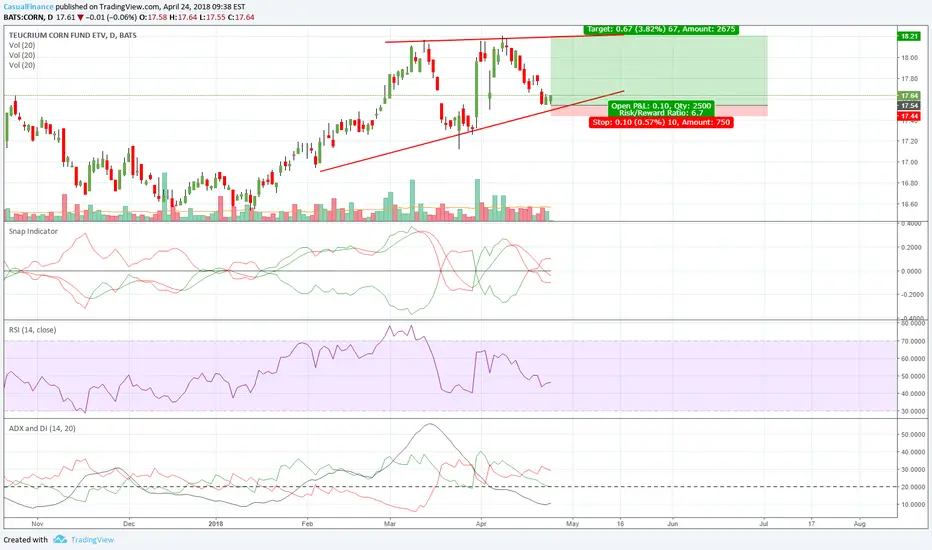Click the May label on time axis
Viewport: 932px width, 550px height.
572,524
